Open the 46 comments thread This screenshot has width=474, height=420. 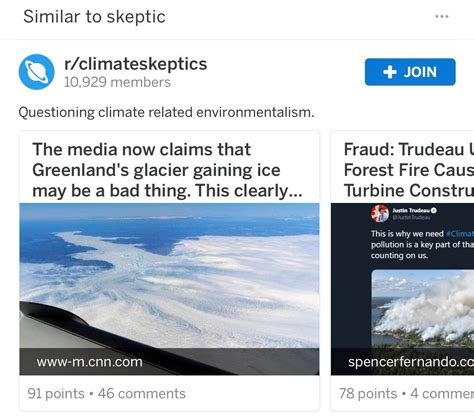pos(142,394)
